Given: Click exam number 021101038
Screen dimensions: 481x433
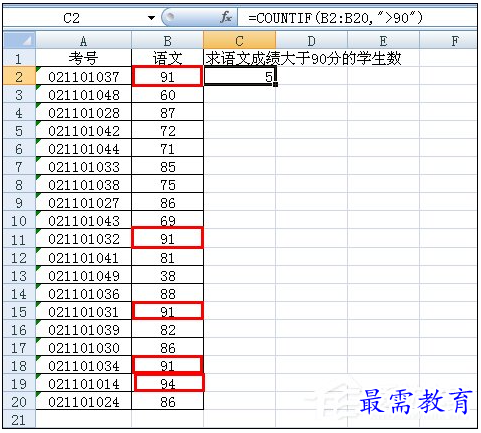Looking at the screenshot, I should [x=83, y=185].
